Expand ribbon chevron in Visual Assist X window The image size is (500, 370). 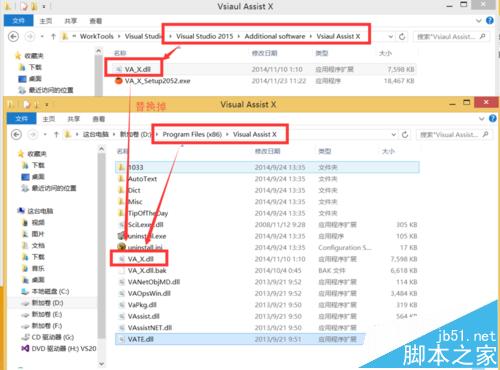[481, 119]
